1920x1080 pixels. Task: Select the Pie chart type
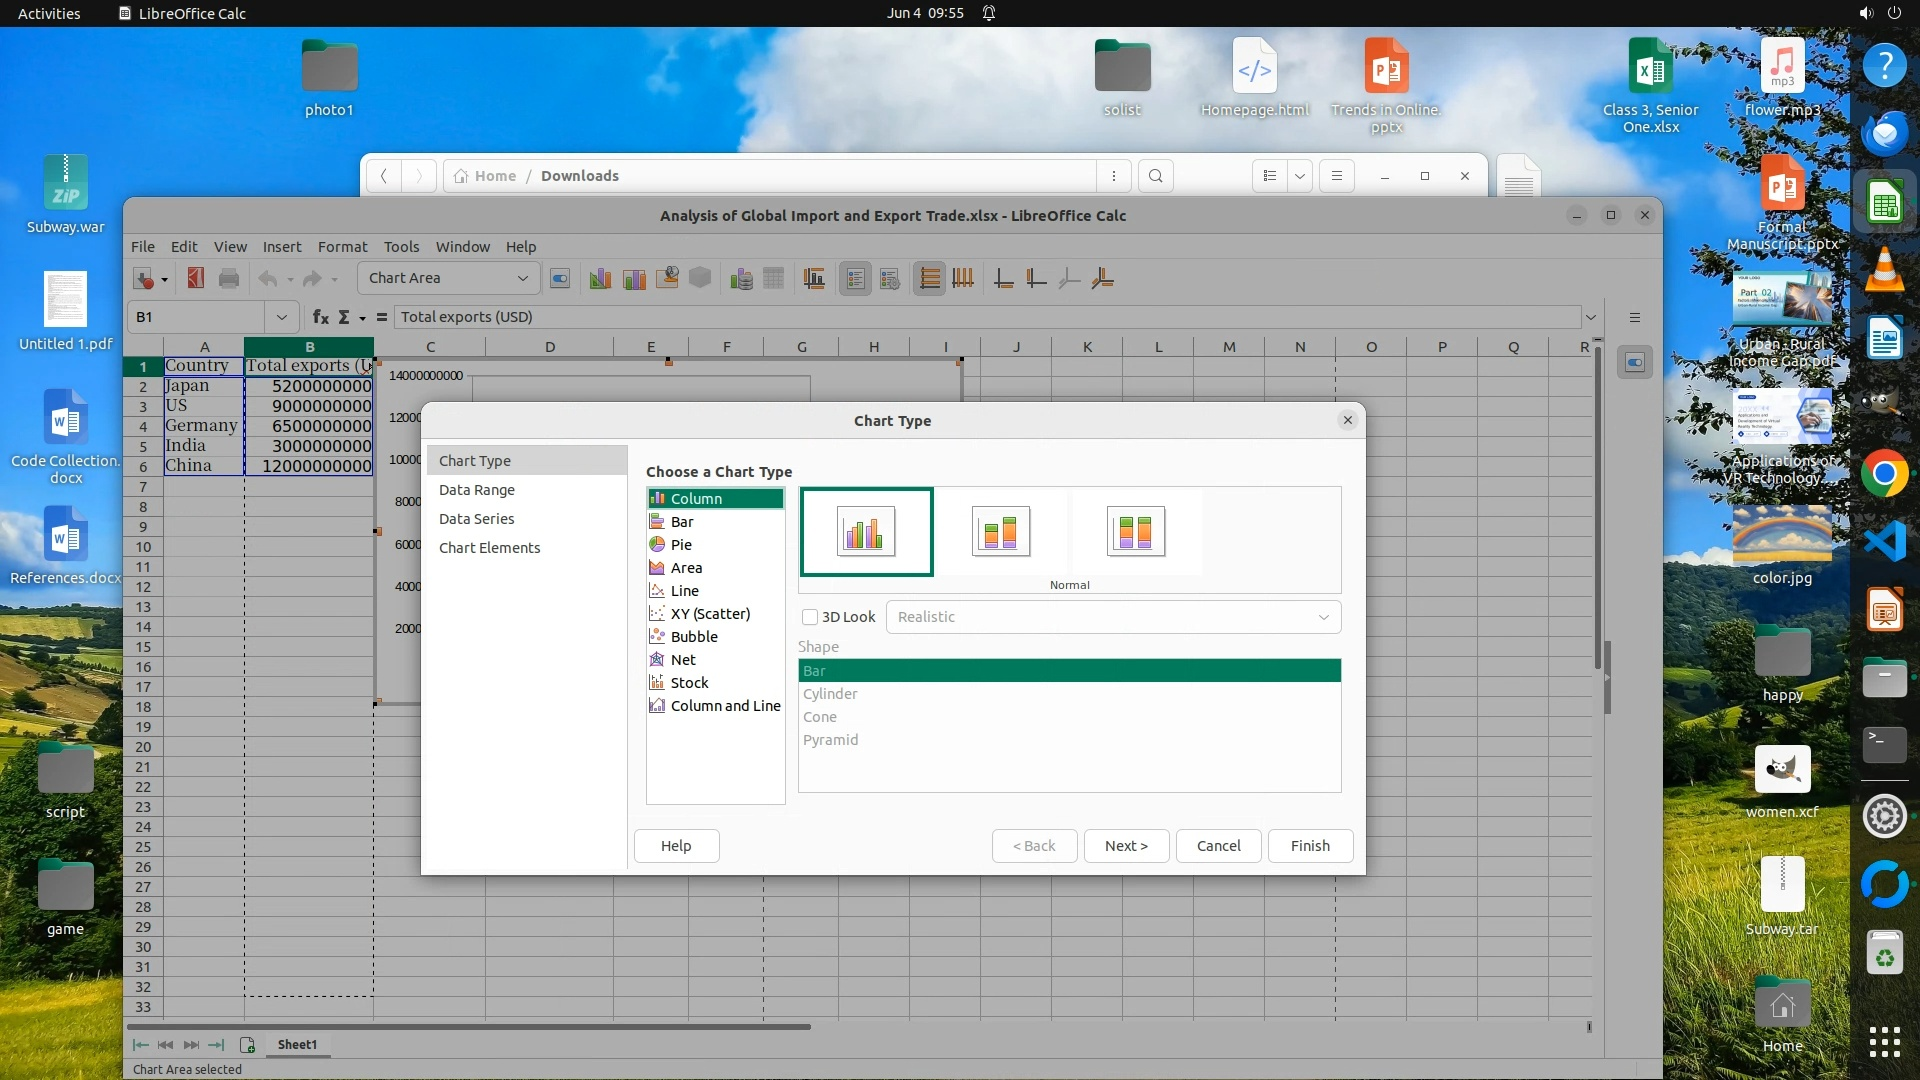[681, 545]
